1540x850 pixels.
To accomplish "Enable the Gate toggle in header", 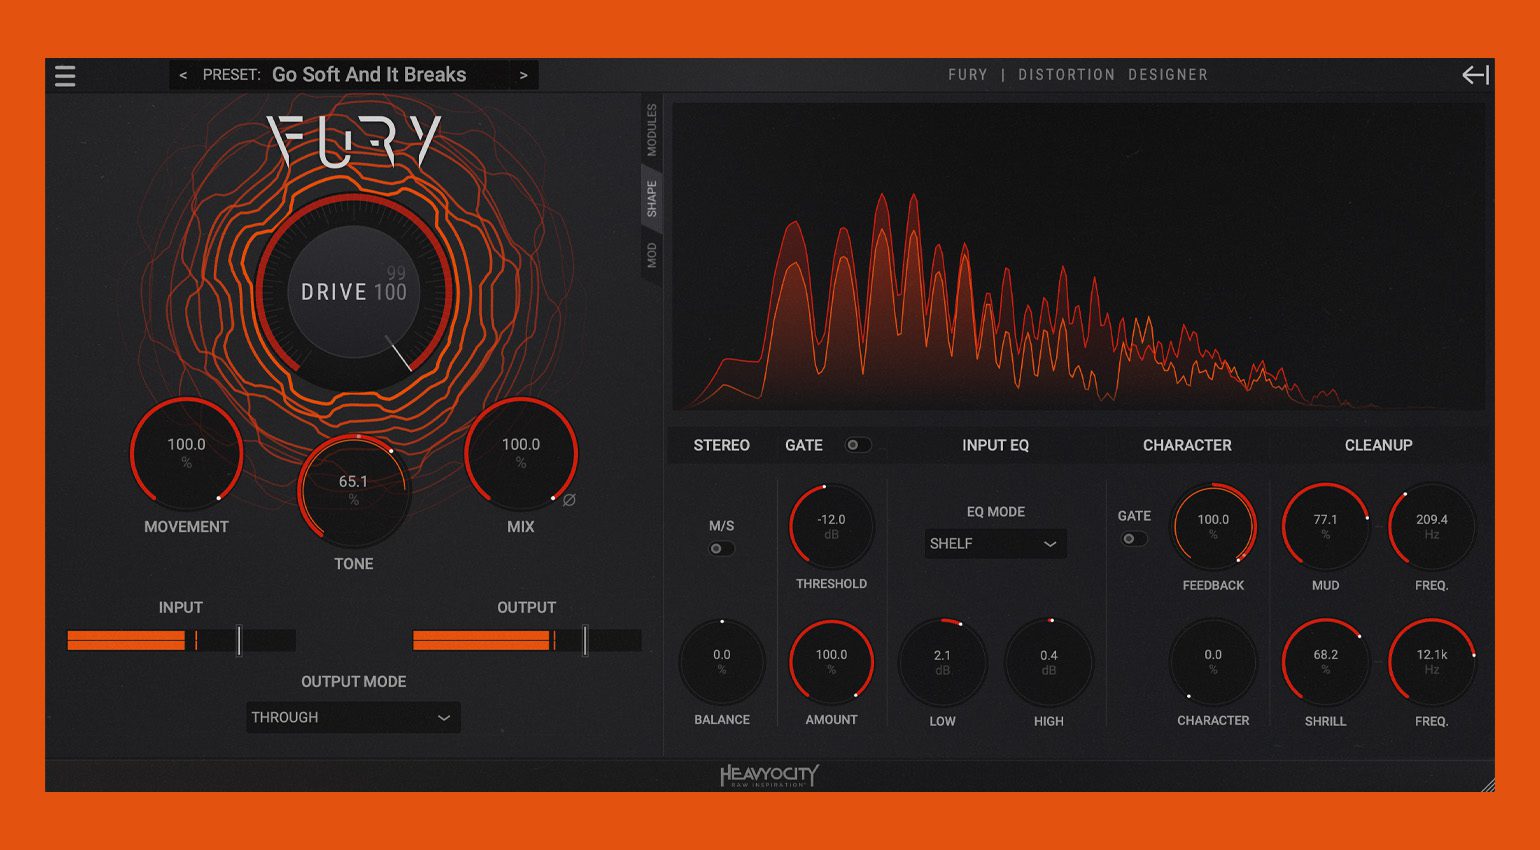I will (857, 445).
